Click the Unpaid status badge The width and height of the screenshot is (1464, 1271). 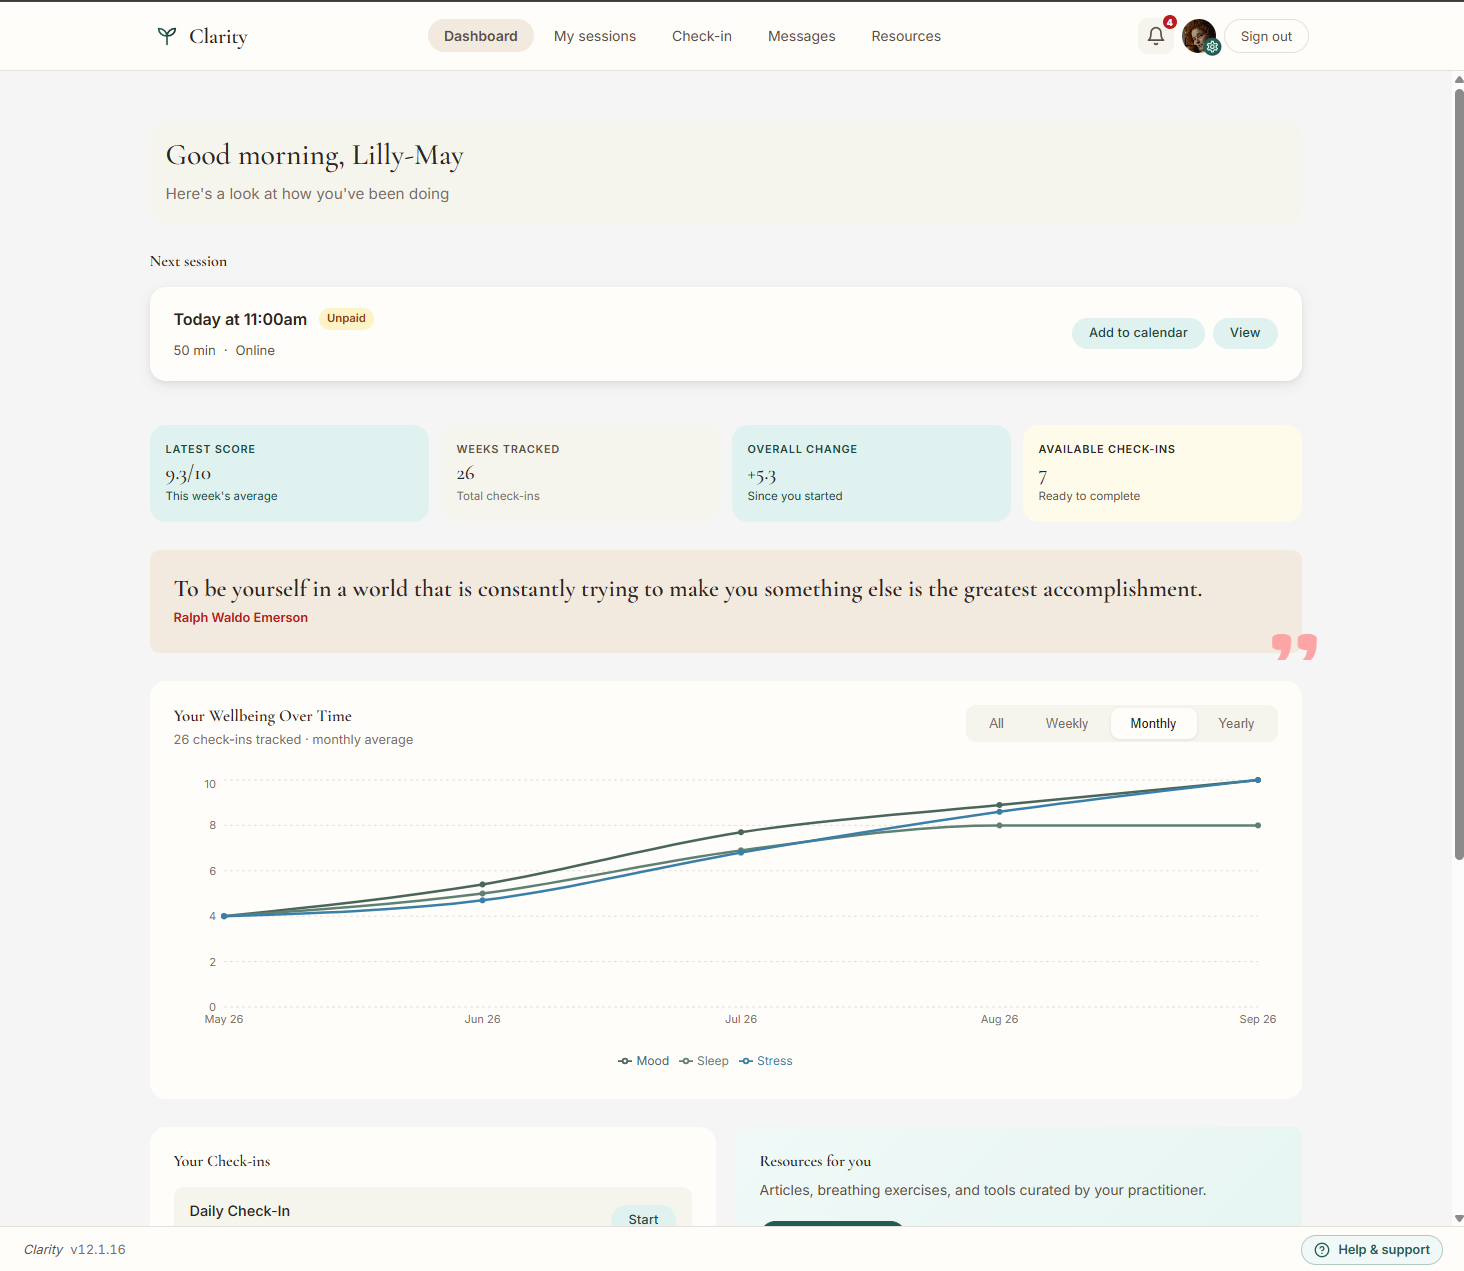coord(346,319)
